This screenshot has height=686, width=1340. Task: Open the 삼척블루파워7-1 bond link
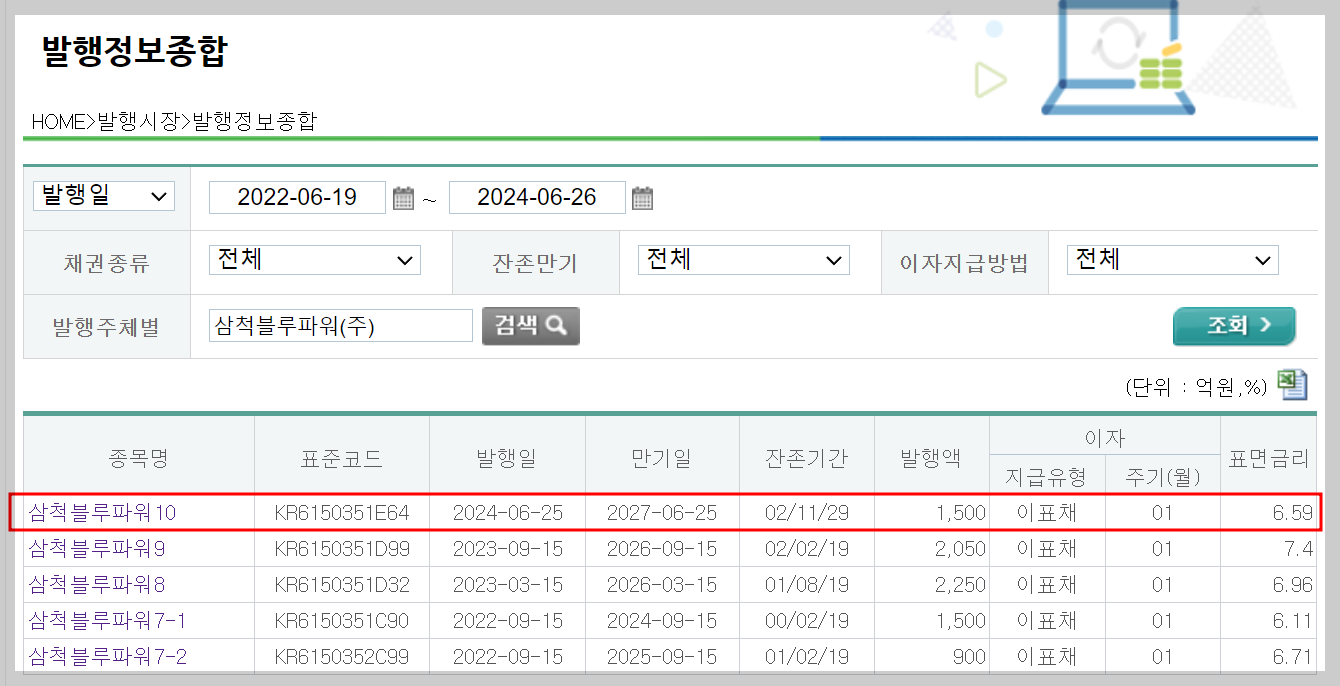point(107,621)
